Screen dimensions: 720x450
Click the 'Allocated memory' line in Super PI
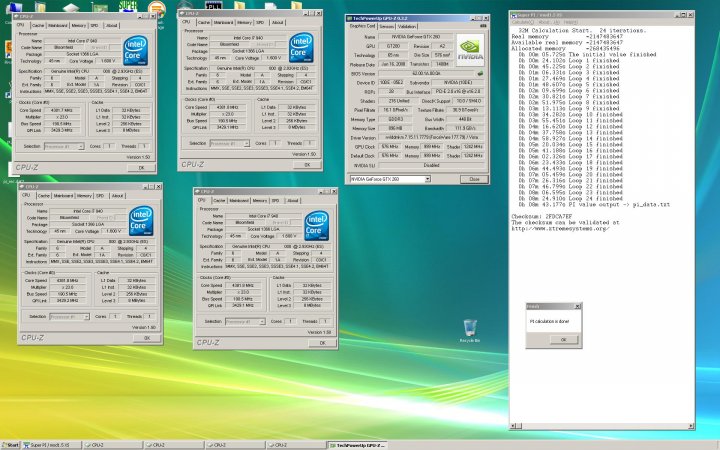(x=565, y=48)
